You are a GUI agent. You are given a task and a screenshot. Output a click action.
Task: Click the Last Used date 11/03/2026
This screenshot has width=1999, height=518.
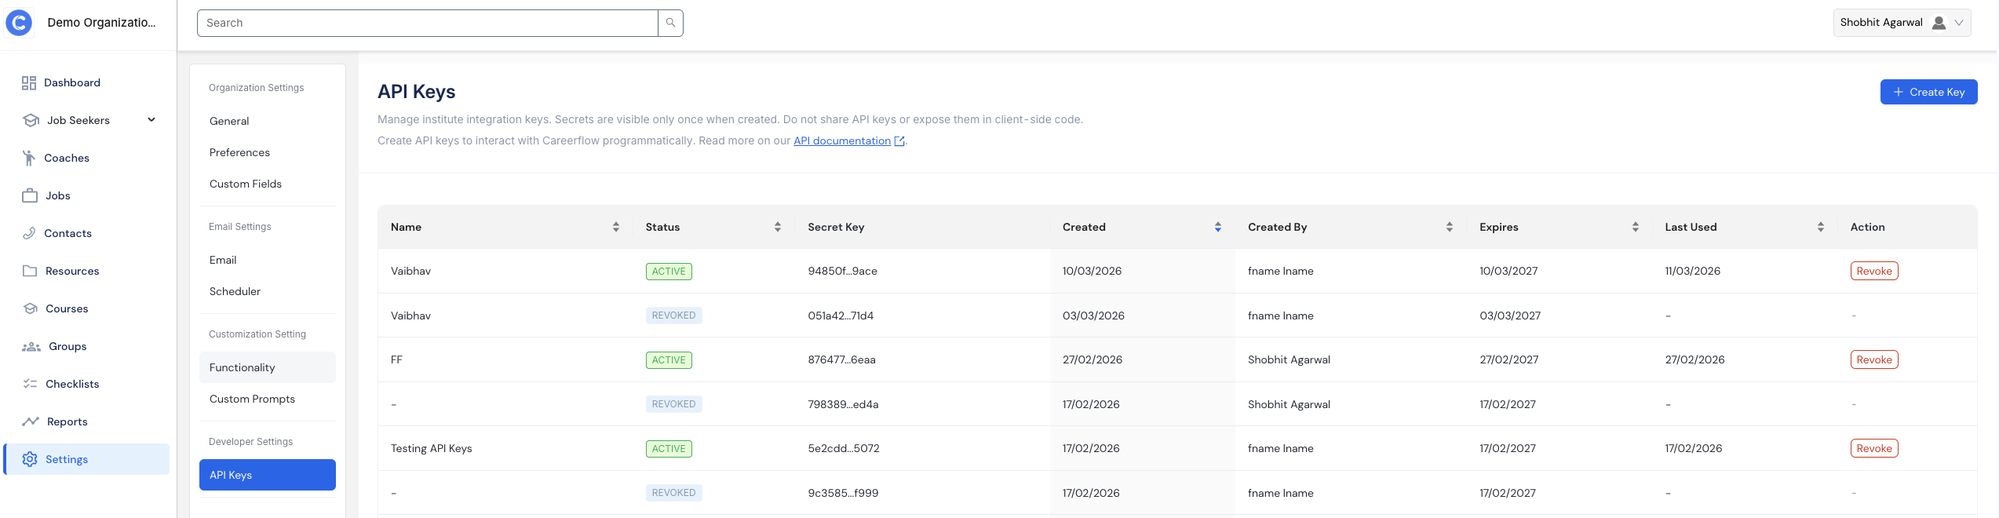[1692, 271]
